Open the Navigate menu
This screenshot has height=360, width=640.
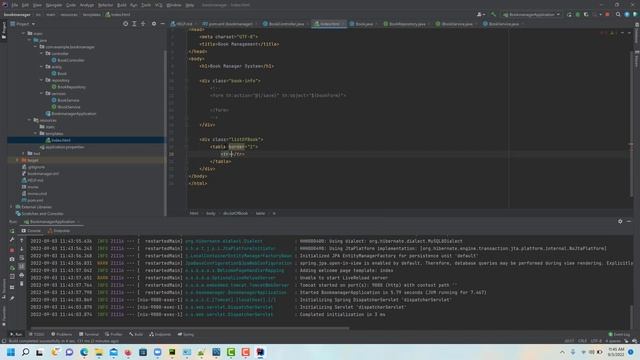click(53, 5)
